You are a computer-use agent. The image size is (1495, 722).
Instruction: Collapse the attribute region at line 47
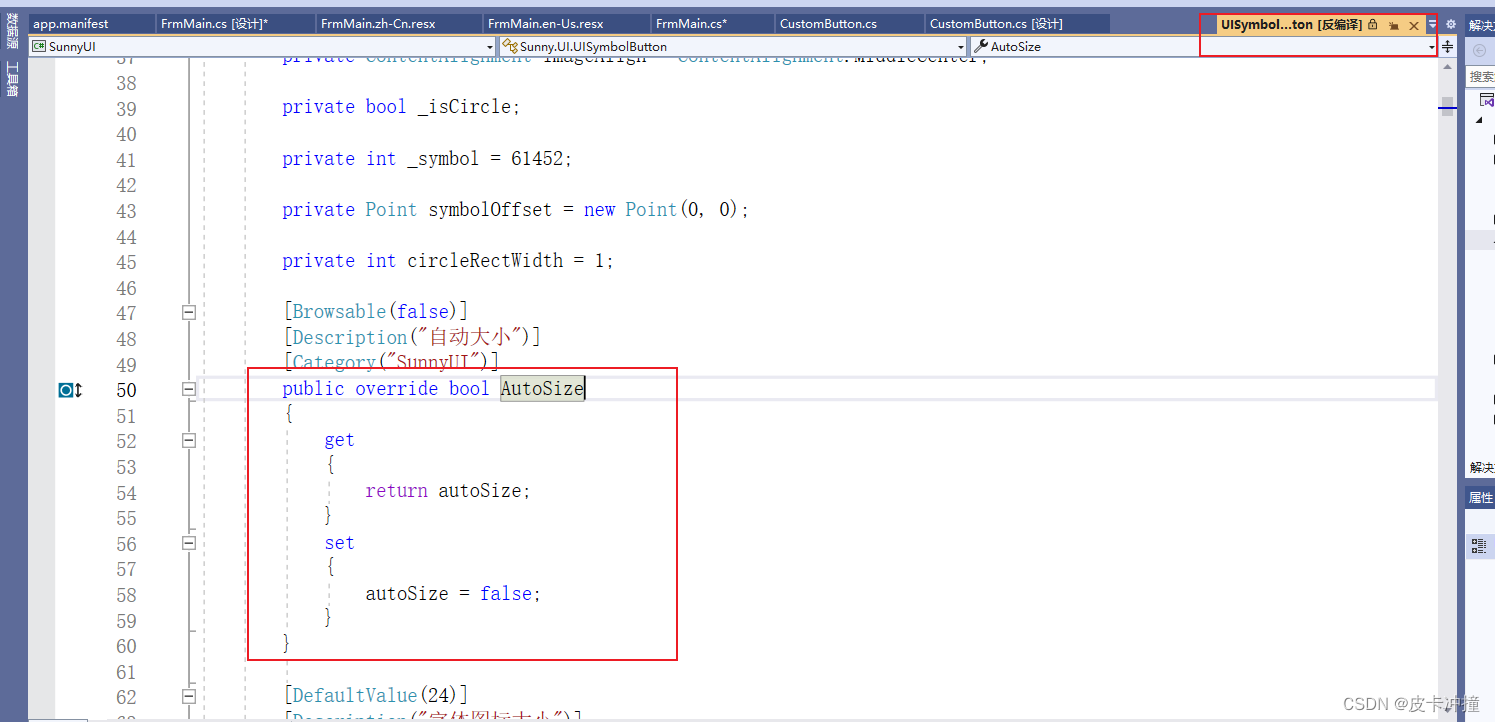click(x=188, y=312)
